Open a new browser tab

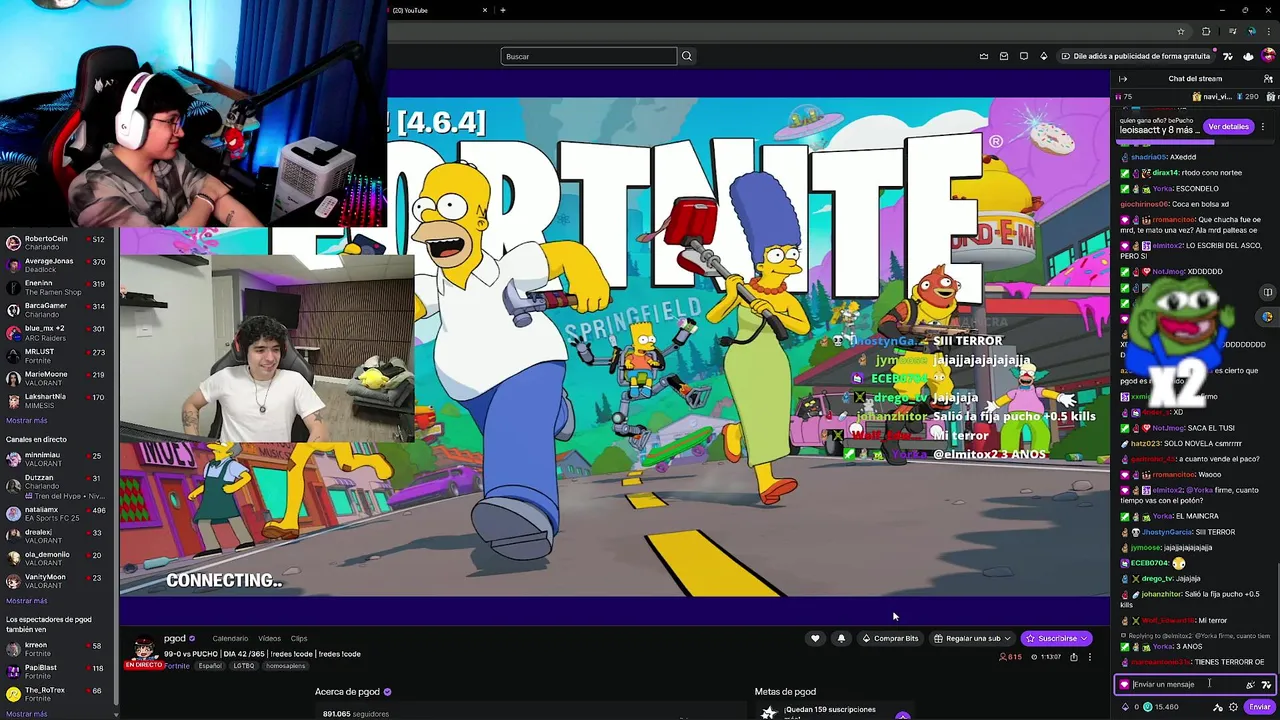point(503,10)
